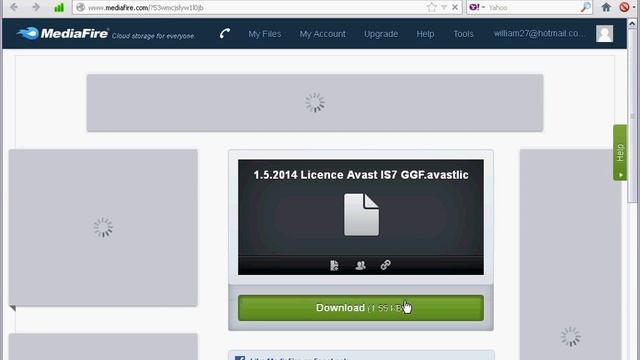The width and height of the screenshot is (640, 360).
Task: Open My Files in the navigation
Action: click(x=264, y=34)
